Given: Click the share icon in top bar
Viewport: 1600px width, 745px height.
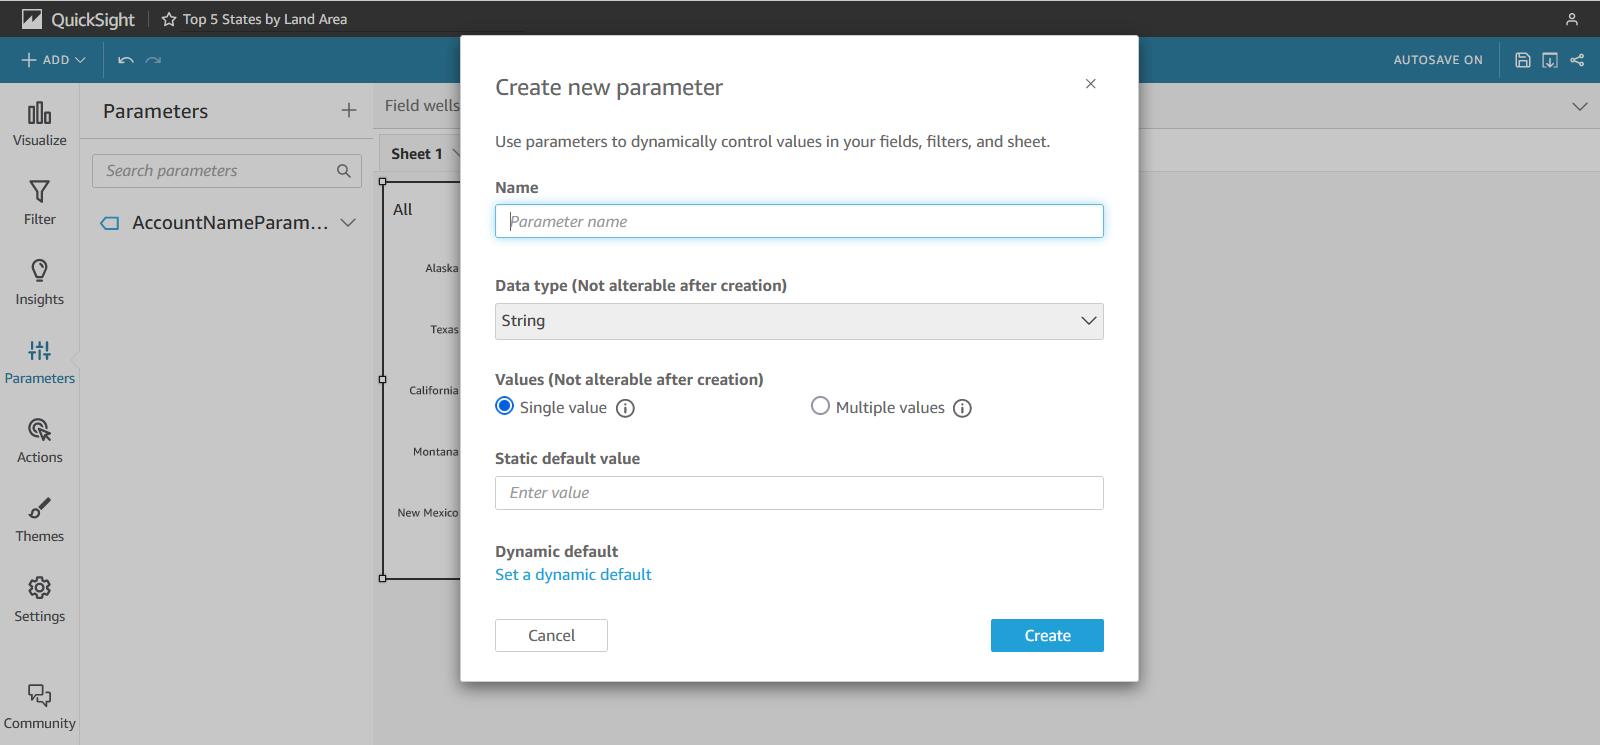Looking at the screenshot, I should coord(1577,60).
